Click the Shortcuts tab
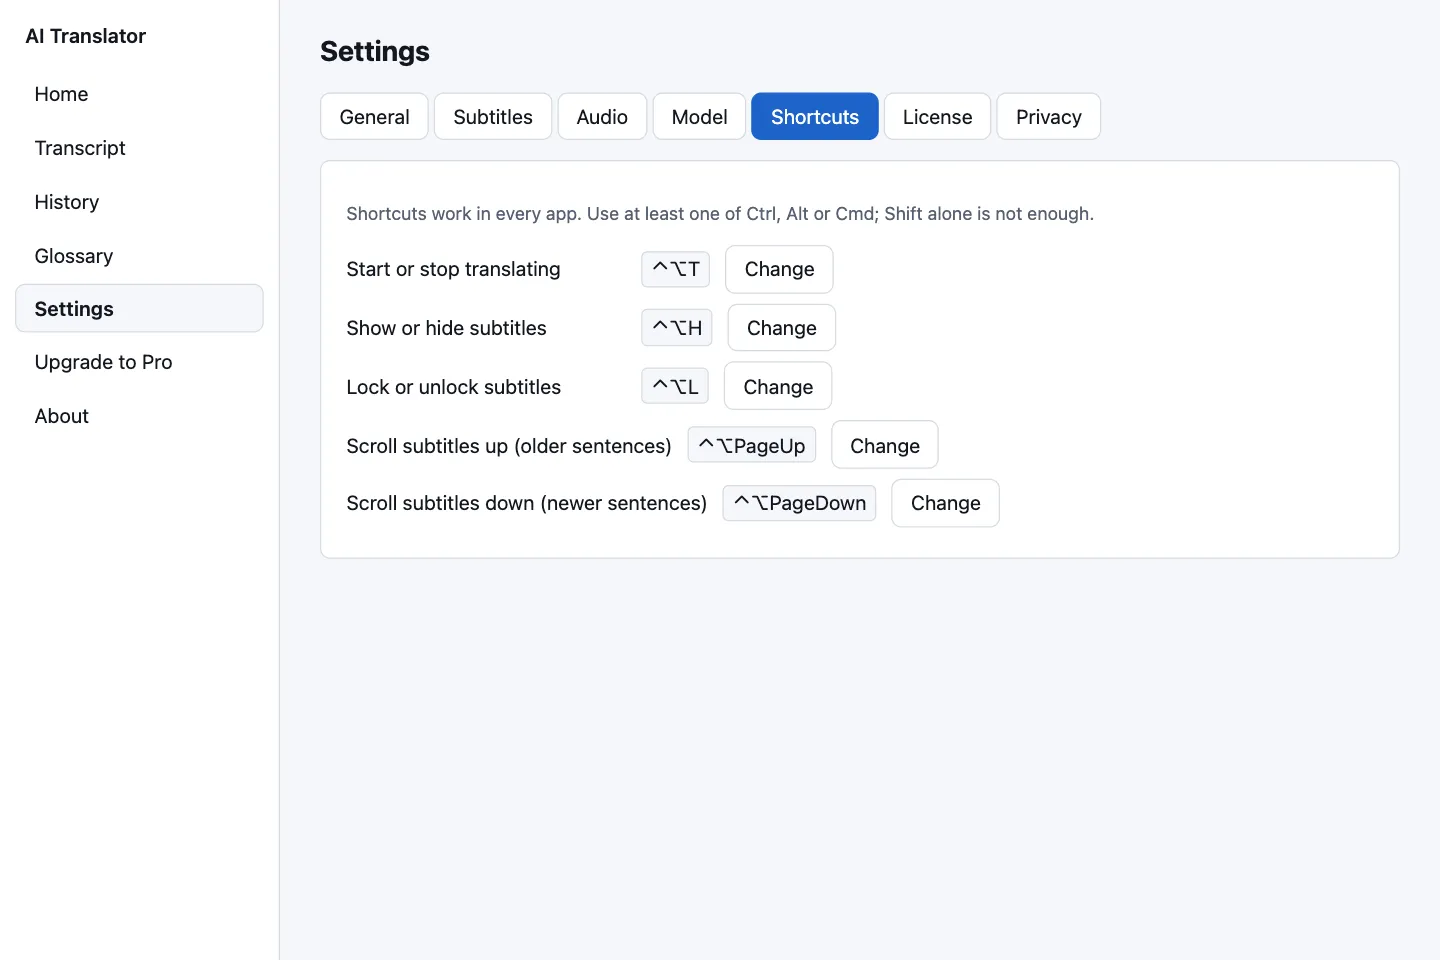 (815, 117)
